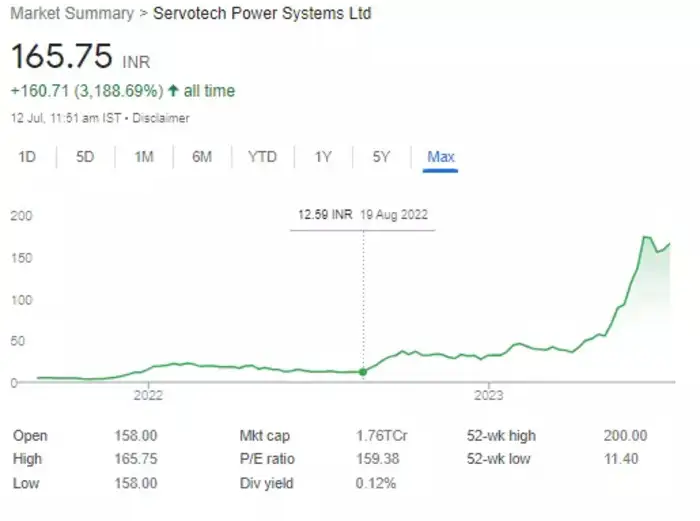The height and width of the screenshot is (521, 700).
Task: Click the green data point on chart
Action: click(363, 371)
